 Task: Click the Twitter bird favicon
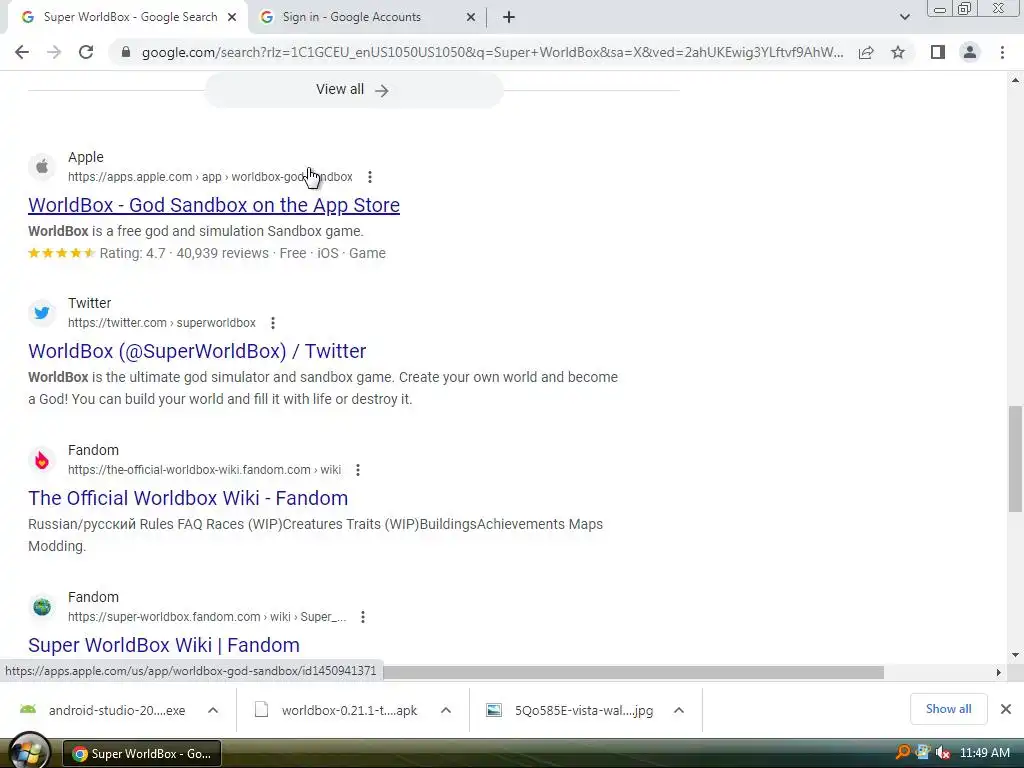coord(42,313)
